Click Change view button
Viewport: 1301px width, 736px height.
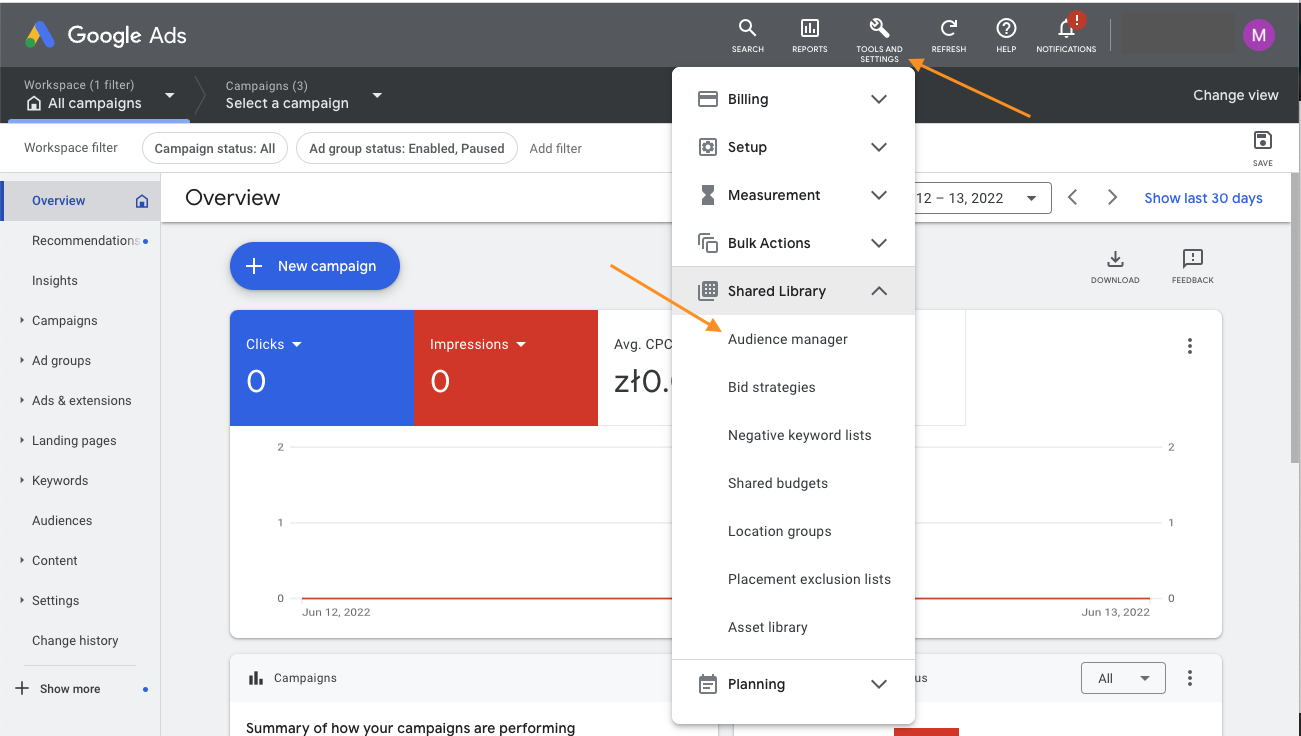click(x=1236, y=95)
